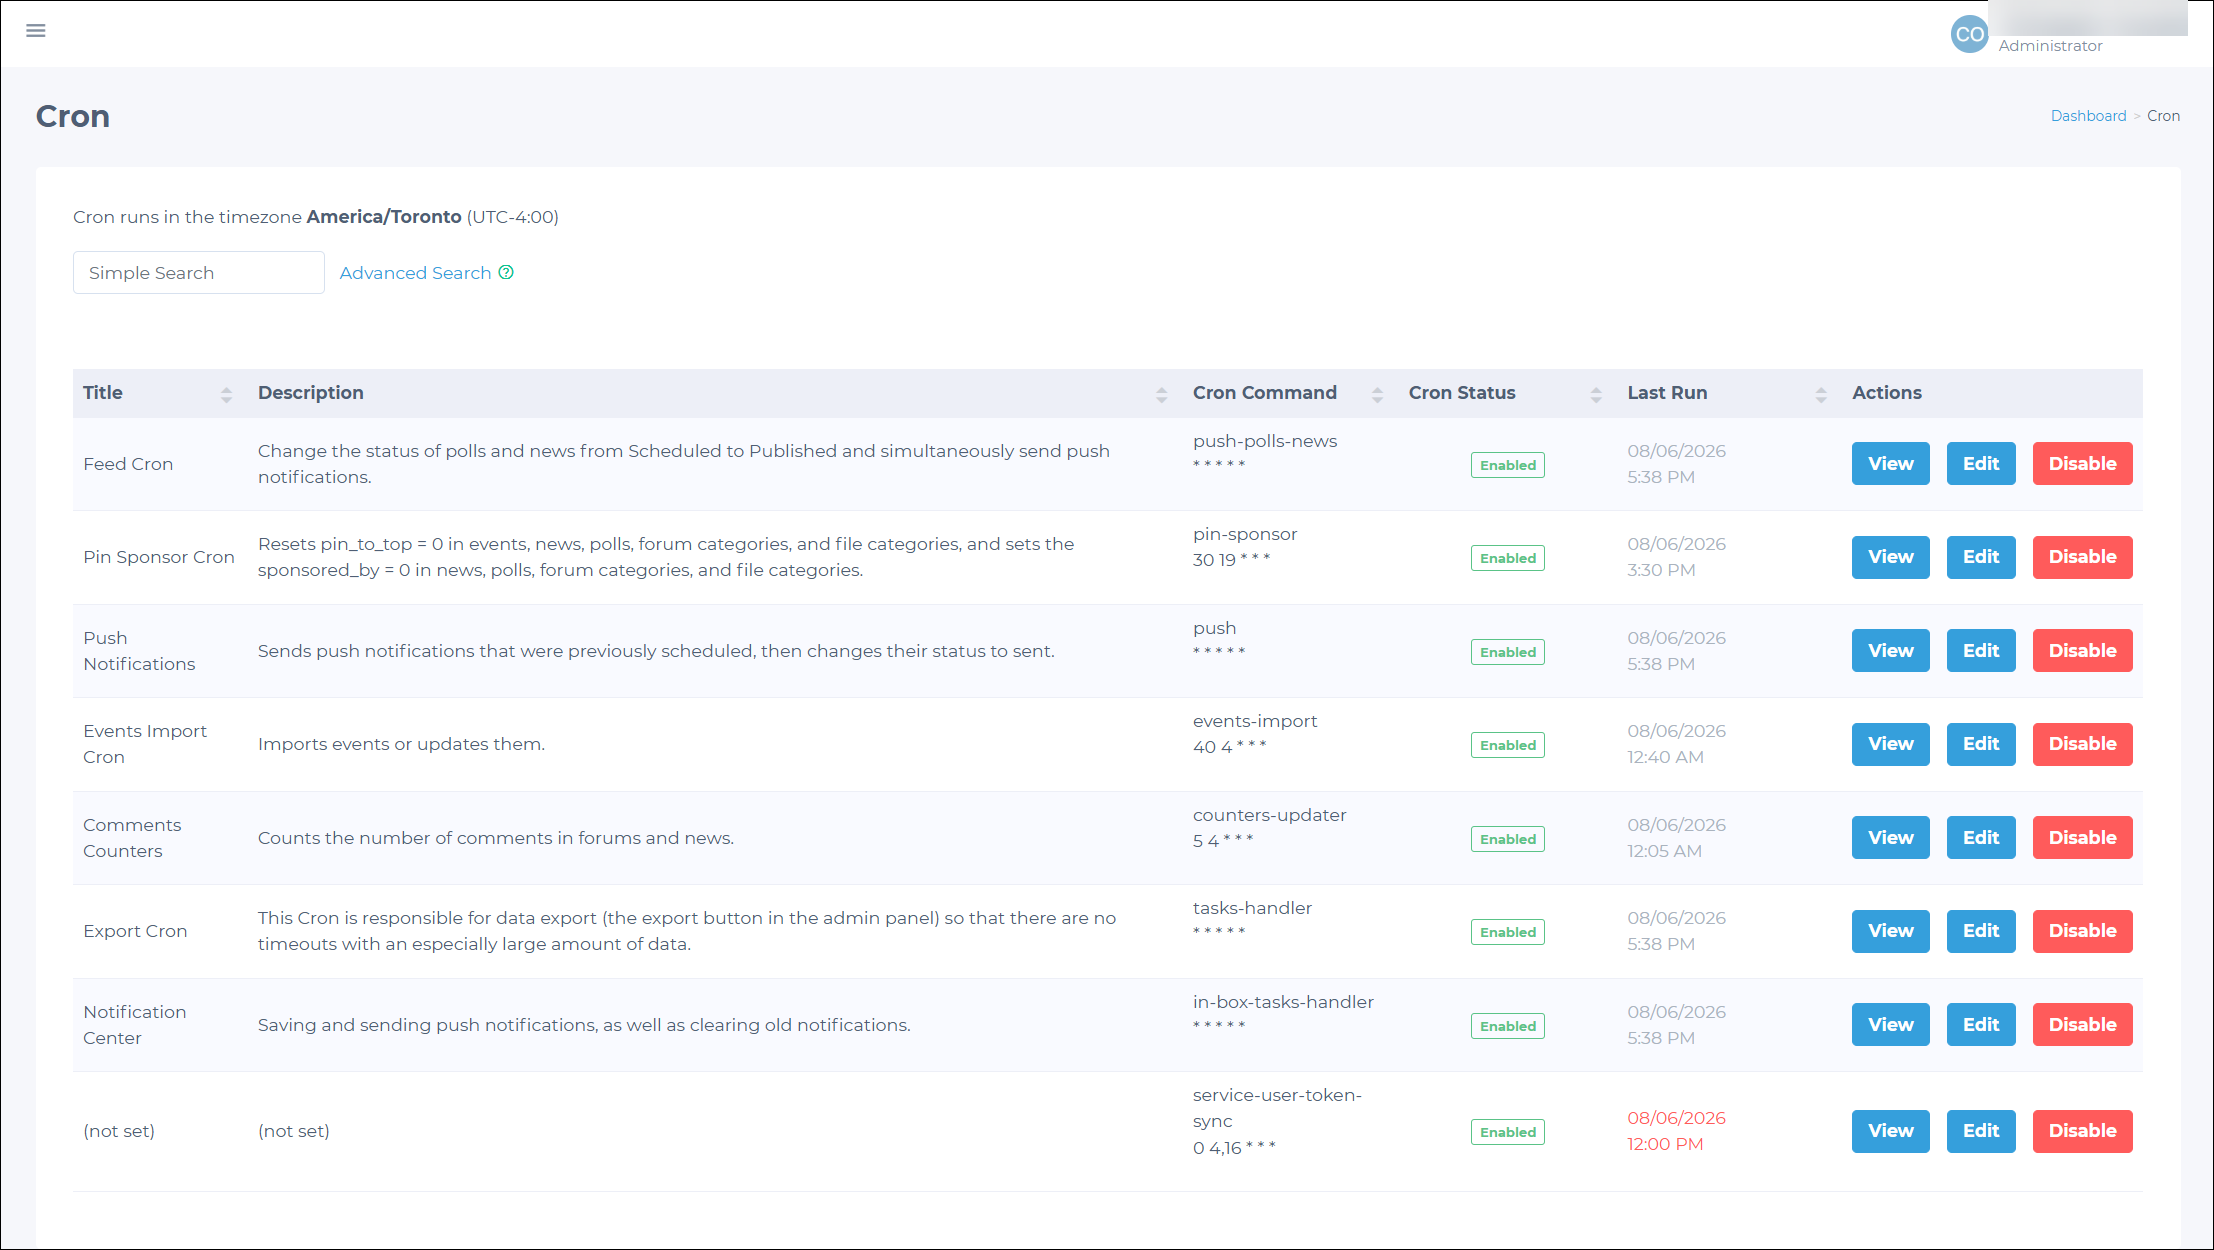Sort by Cron Status sort icon

pyautogui.click(x=1596, y=394)
